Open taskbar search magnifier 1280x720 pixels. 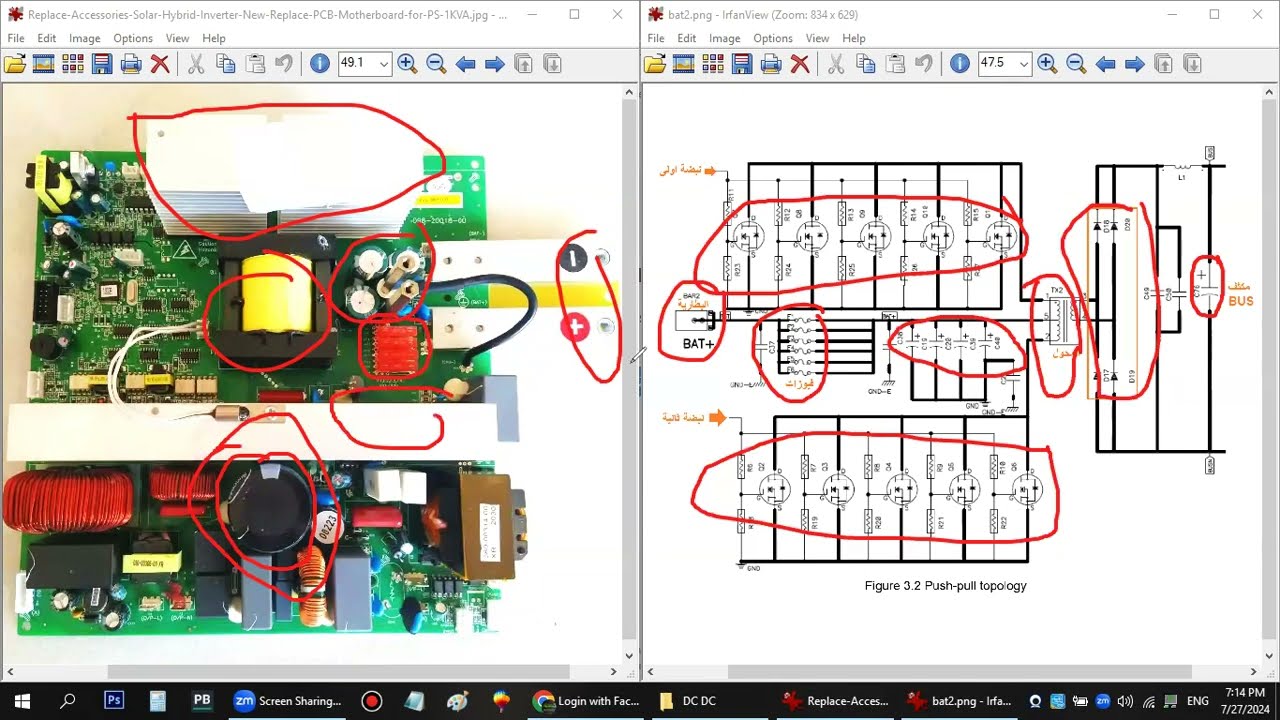tap(68, 701)
